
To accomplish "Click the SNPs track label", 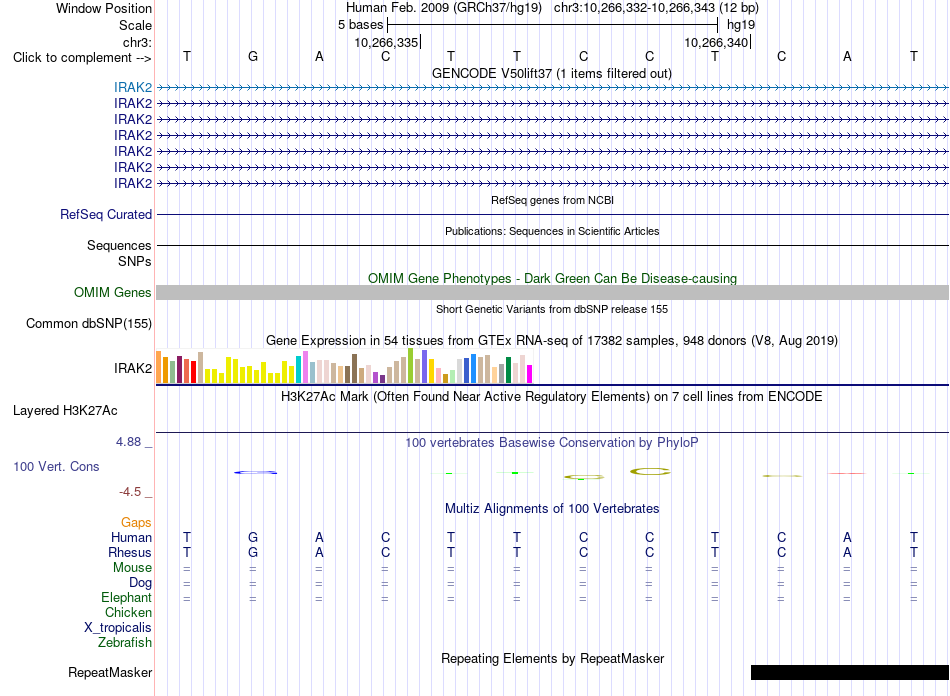I will (x=135, y=261).
